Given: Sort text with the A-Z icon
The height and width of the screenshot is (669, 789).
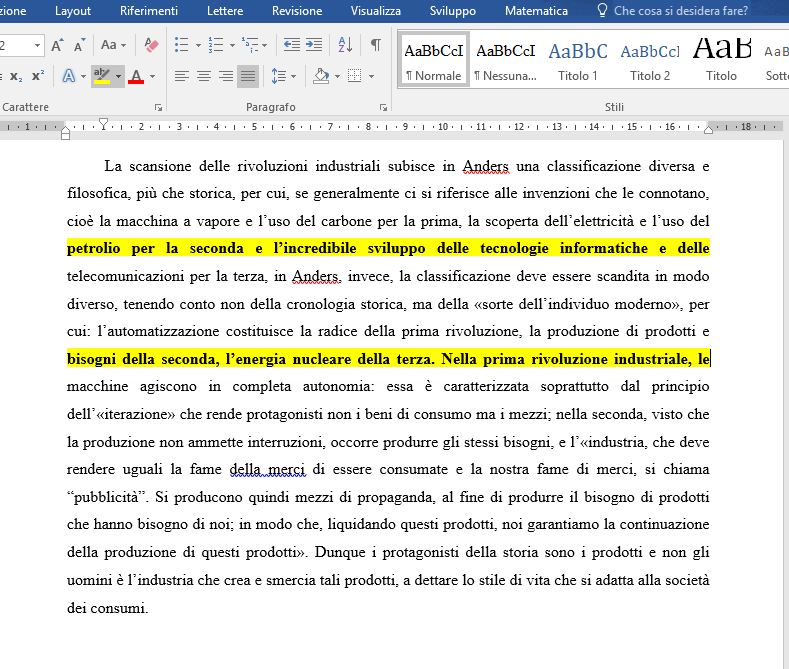Looking at the screenshot, I should 345,45.
